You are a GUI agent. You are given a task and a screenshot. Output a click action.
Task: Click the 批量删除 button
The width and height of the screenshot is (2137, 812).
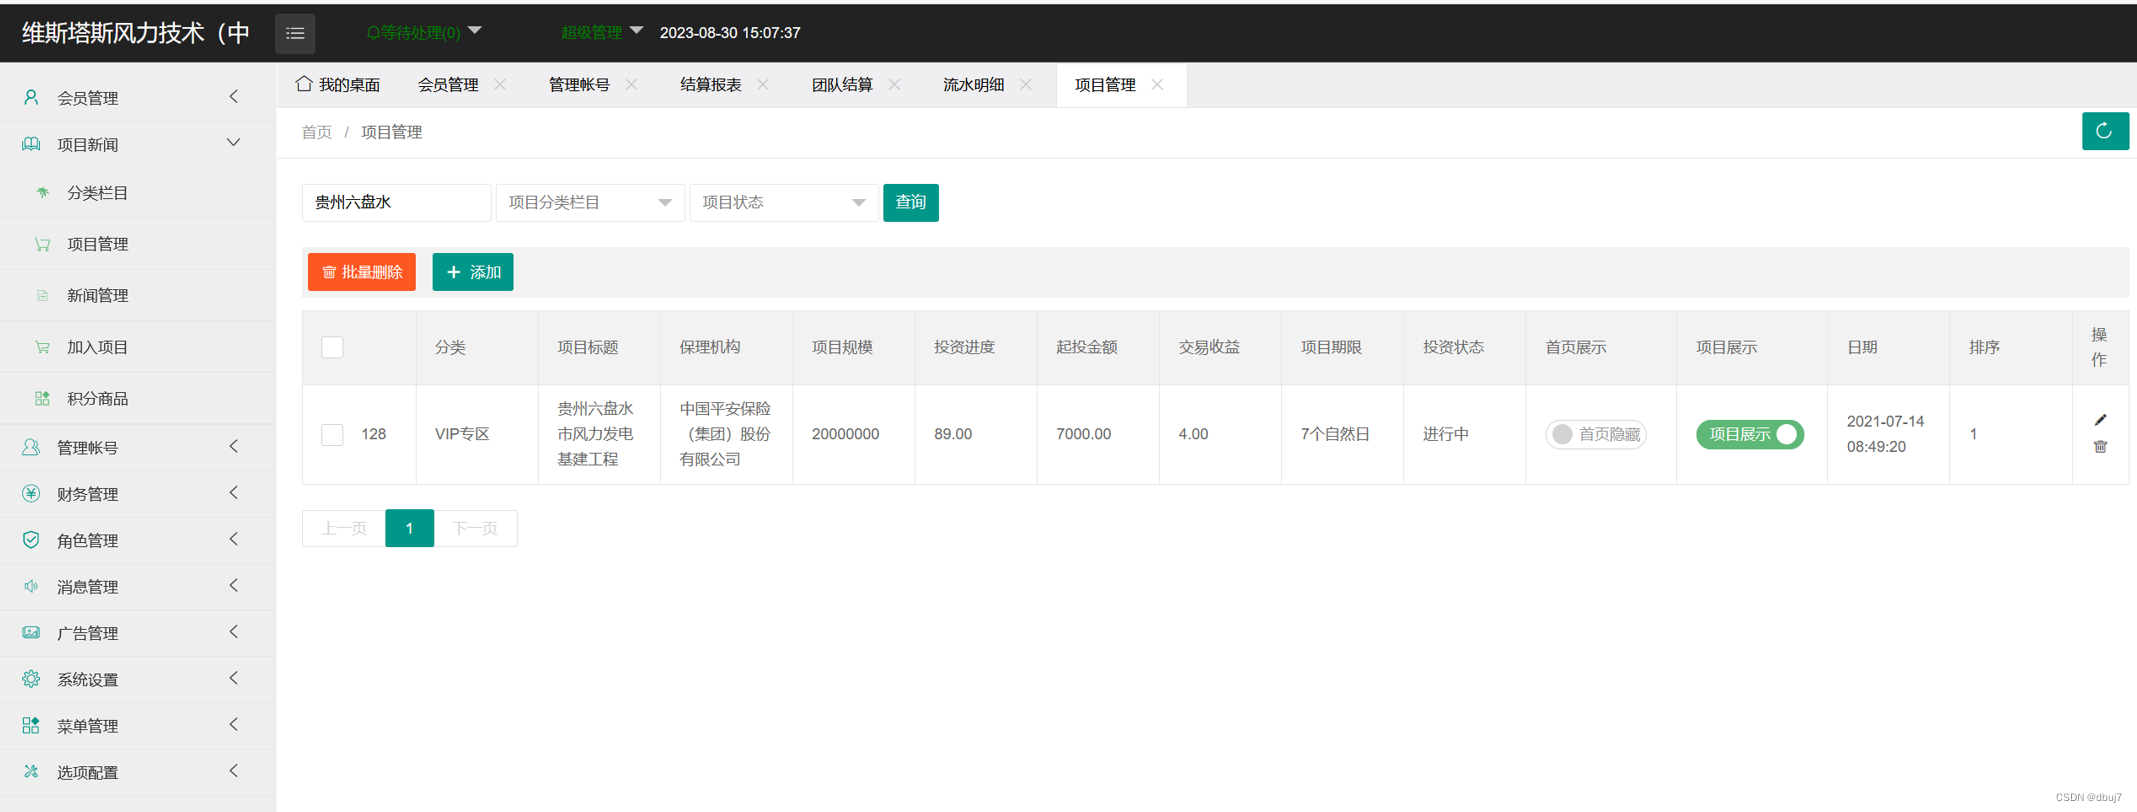(x=362, y=272)
